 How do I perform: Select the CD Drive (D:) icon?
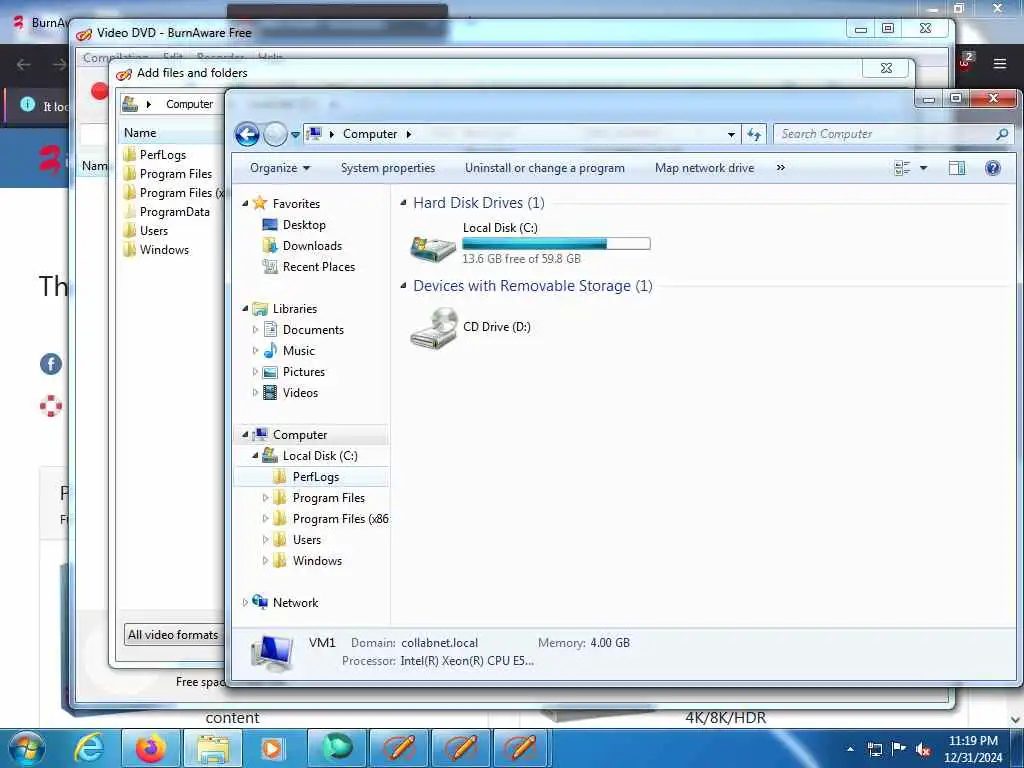point(434,328)
